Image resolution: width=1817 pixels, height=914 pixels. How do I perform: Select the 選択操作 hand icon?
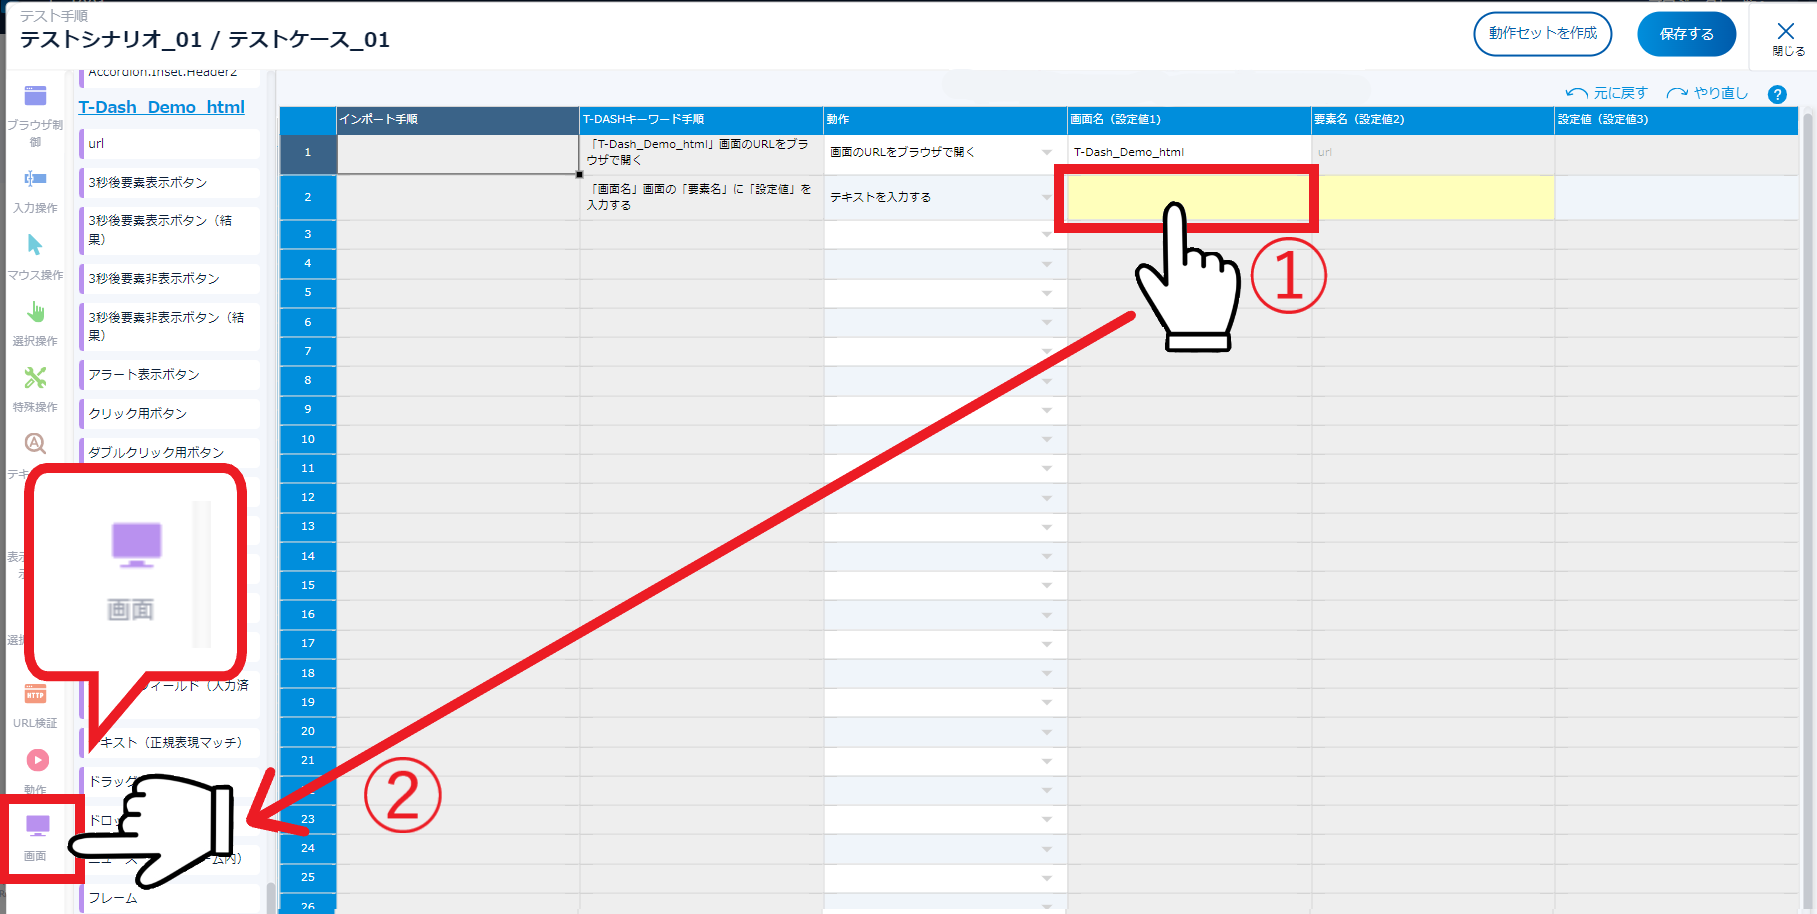pos(35,313)
